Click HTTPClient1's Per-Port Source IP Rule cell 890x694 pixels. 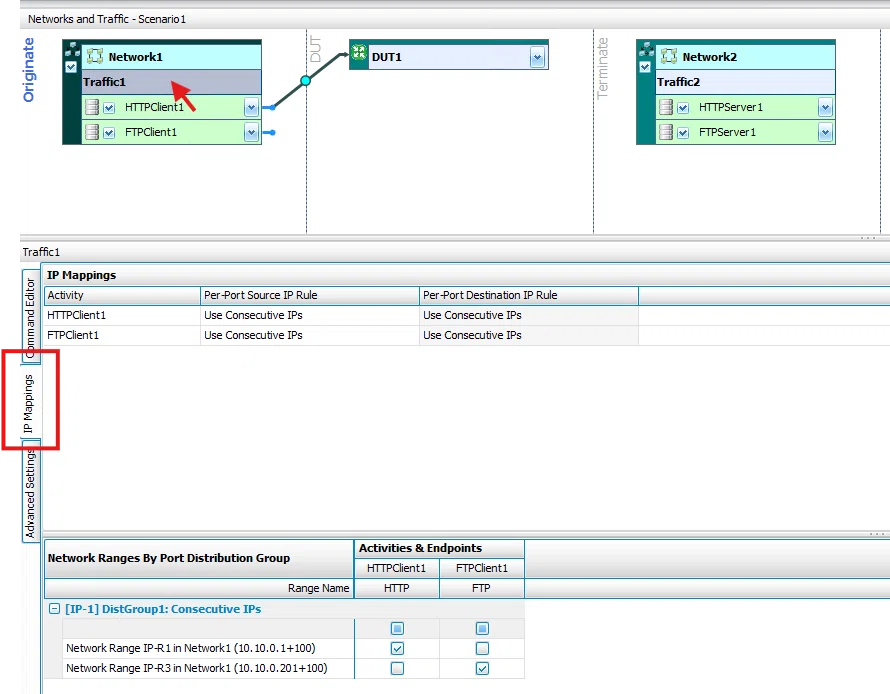point(309,315)
